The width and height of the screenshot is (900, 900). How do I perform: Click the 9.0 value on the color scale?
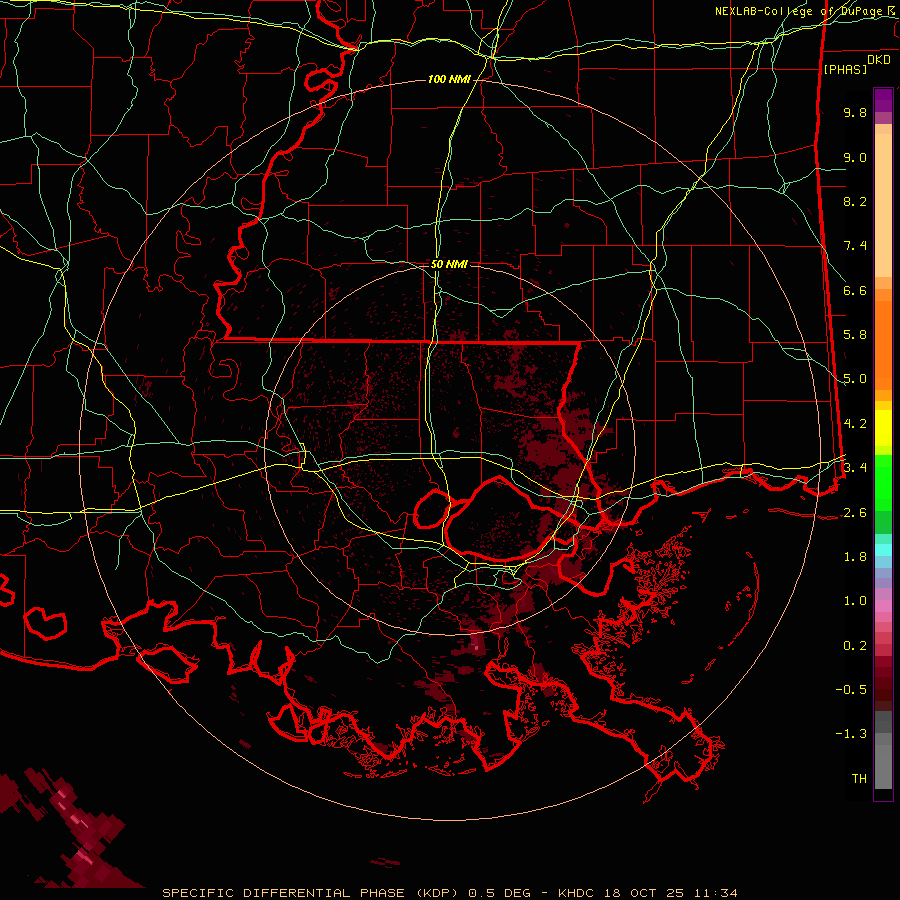[x=855, y=157]
